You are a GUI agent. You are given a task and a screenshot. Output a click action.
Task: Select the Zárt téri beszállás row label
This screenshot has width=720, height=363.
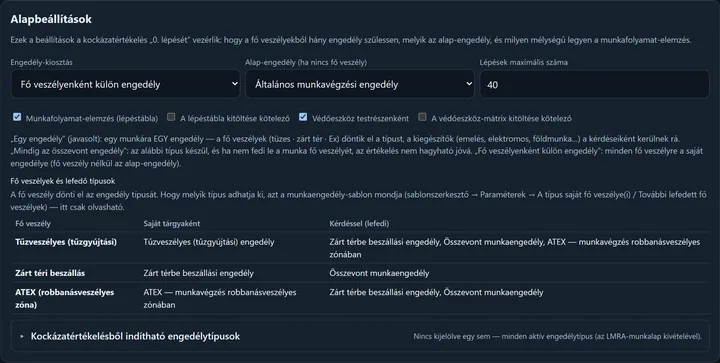click(x=50, y=273)
